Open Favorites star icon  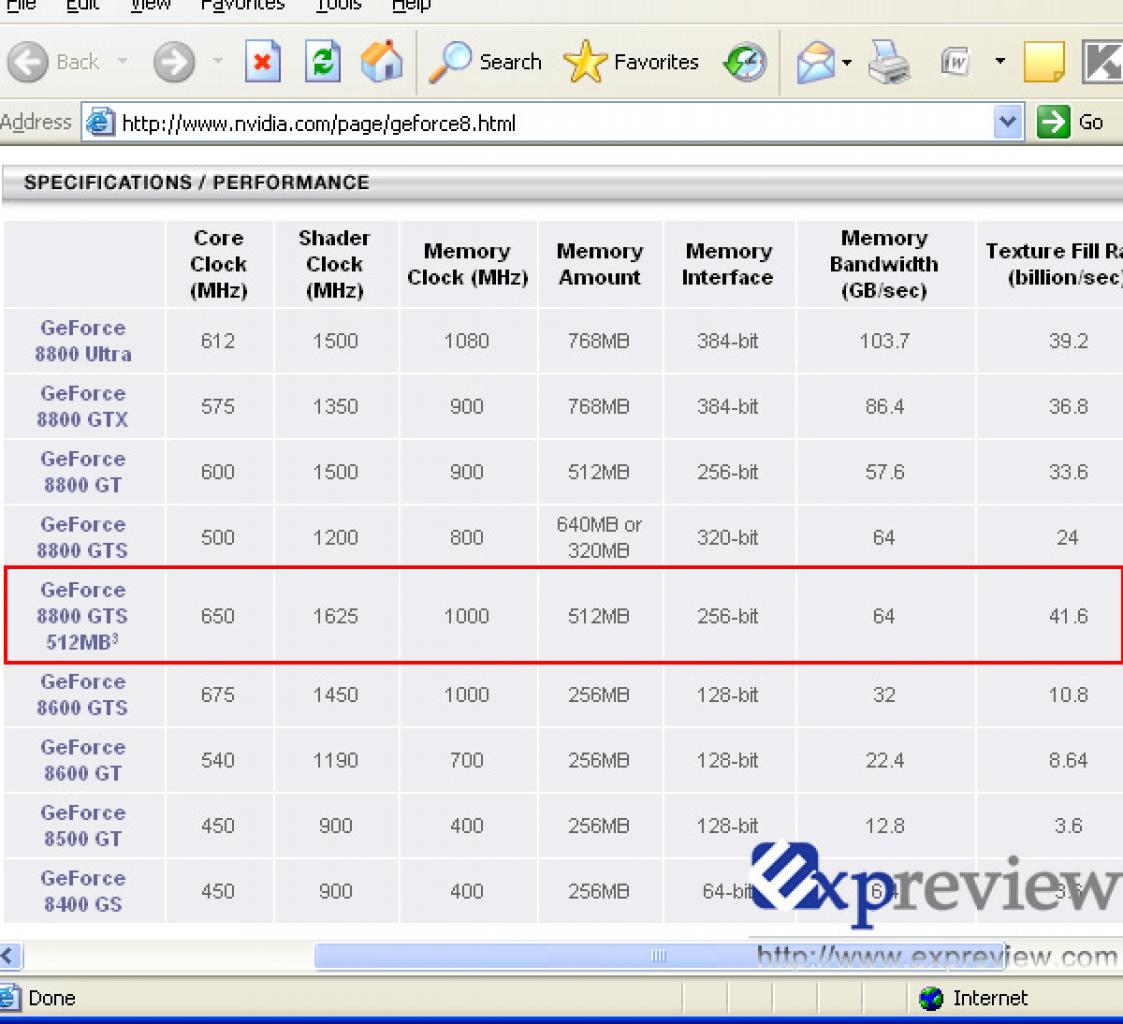pos(584,62)
